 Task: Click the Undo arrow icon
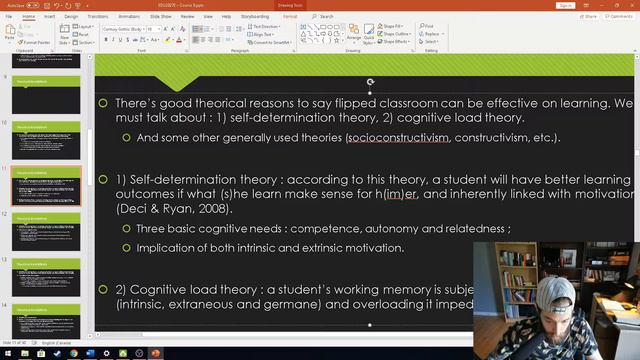(x=57, y=6)
